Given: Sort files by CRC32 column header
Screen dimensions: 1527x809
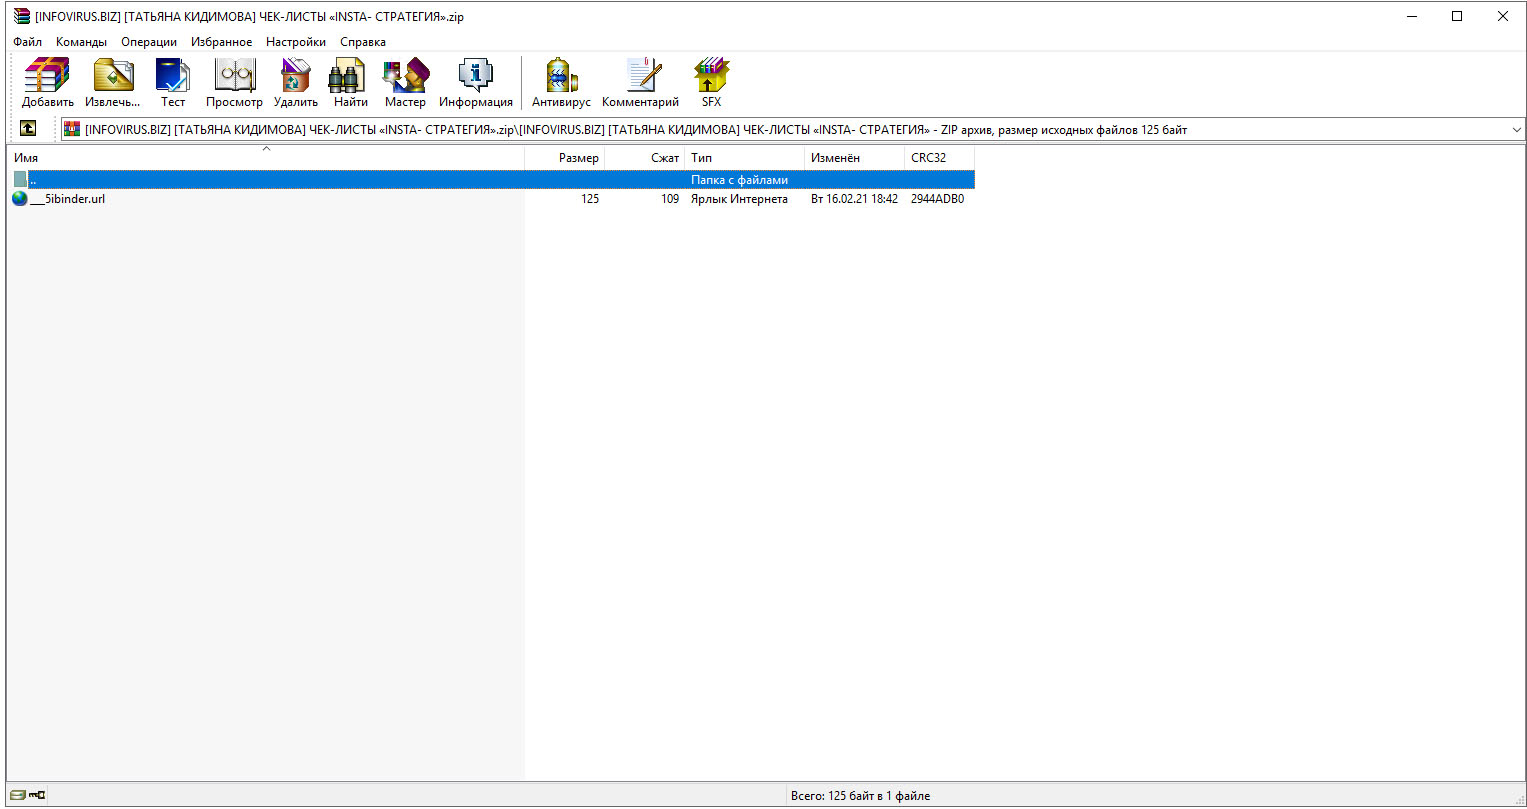Looking at the screenshot, I should [940, 158].
